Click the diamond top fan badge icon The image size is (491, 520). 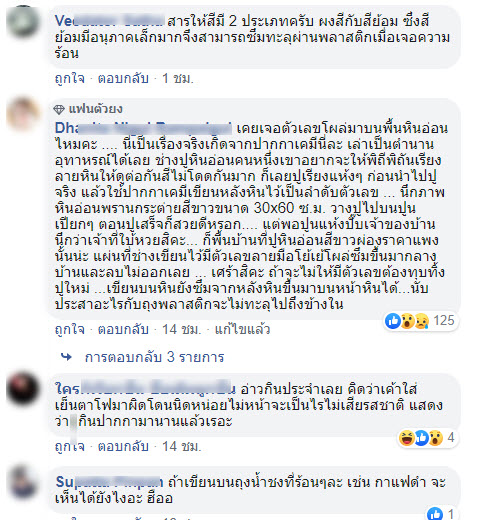click(59, 109)
